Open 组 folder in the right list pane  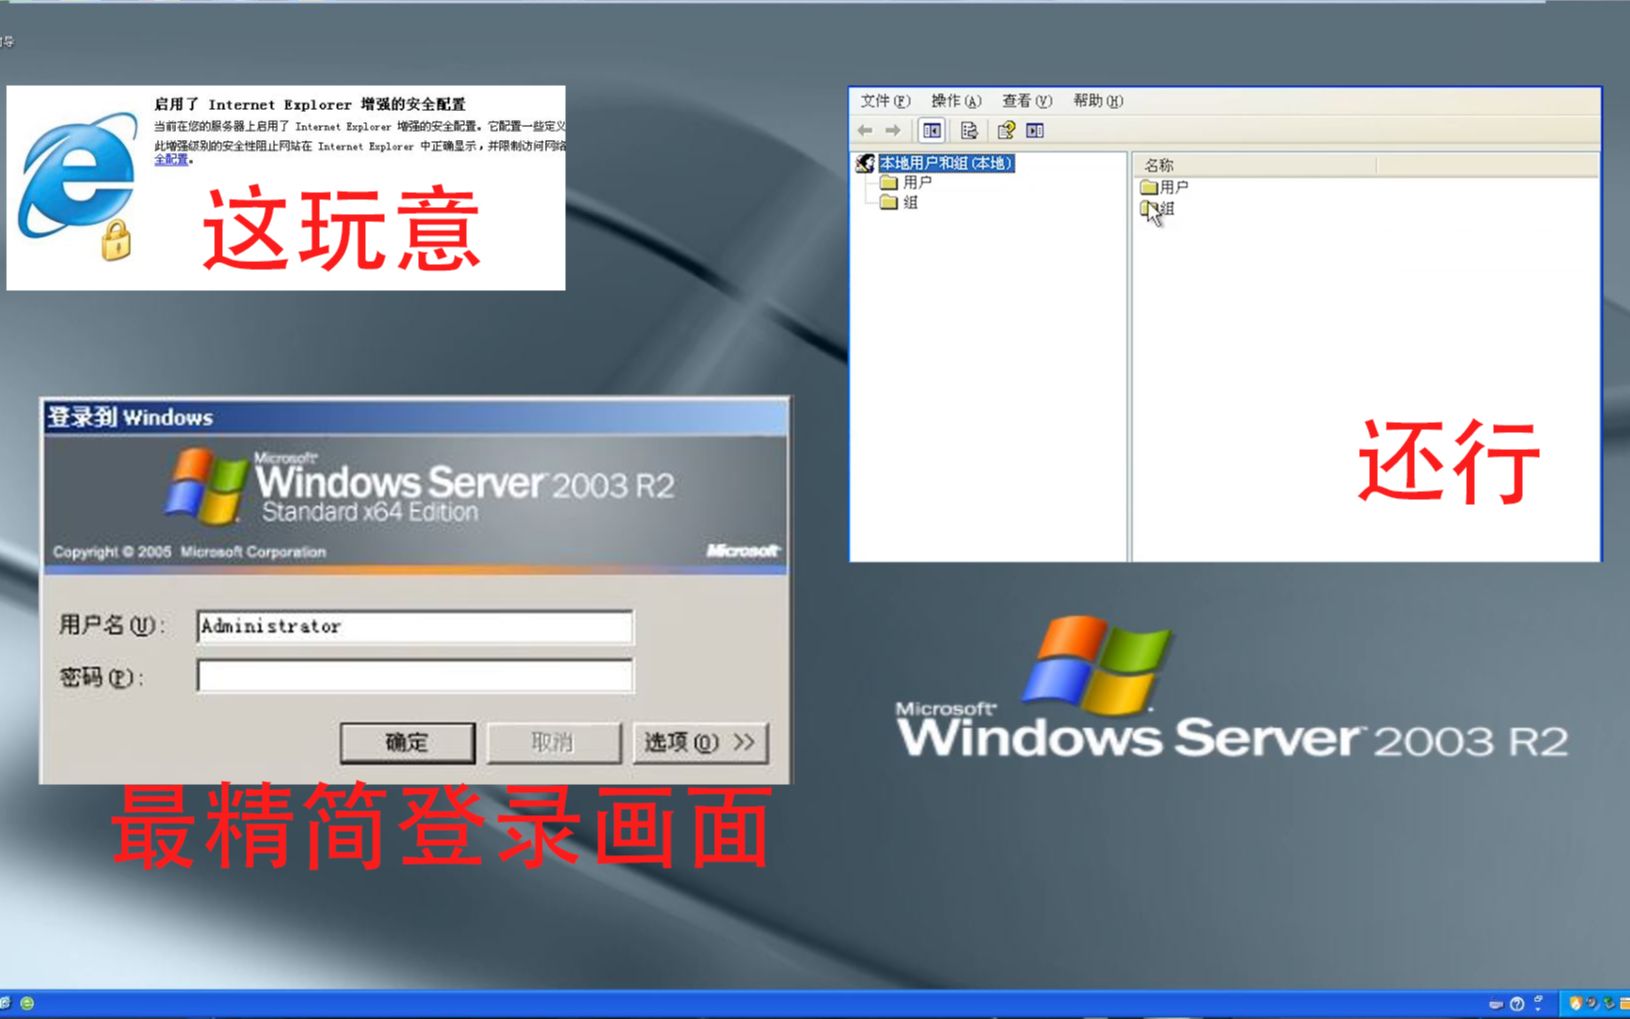click(1158, 208)
